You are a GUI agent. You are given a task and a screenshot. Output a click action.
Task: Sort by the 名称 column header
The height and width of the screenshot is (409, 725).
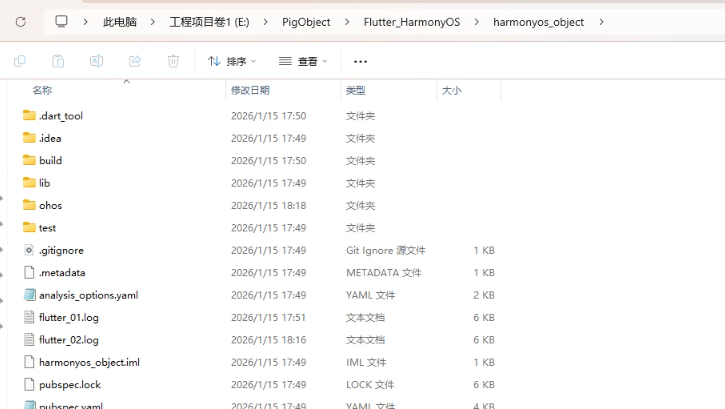click(42, 90)
